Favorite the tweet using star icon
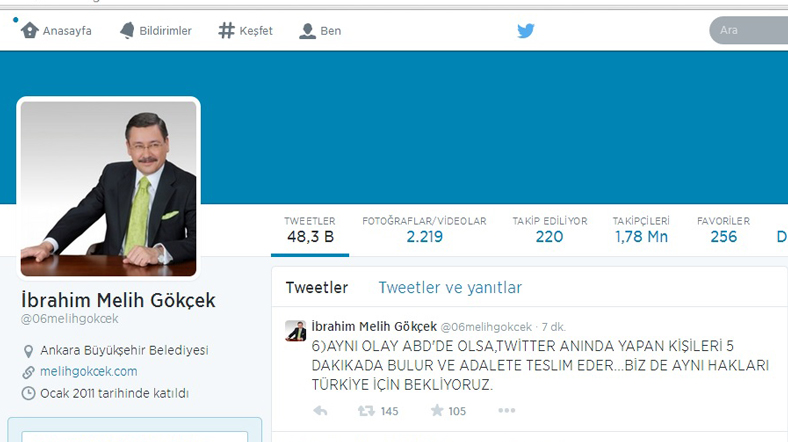Screen dimensions: 788x442 pyautogui.click(x=437, y=410)
